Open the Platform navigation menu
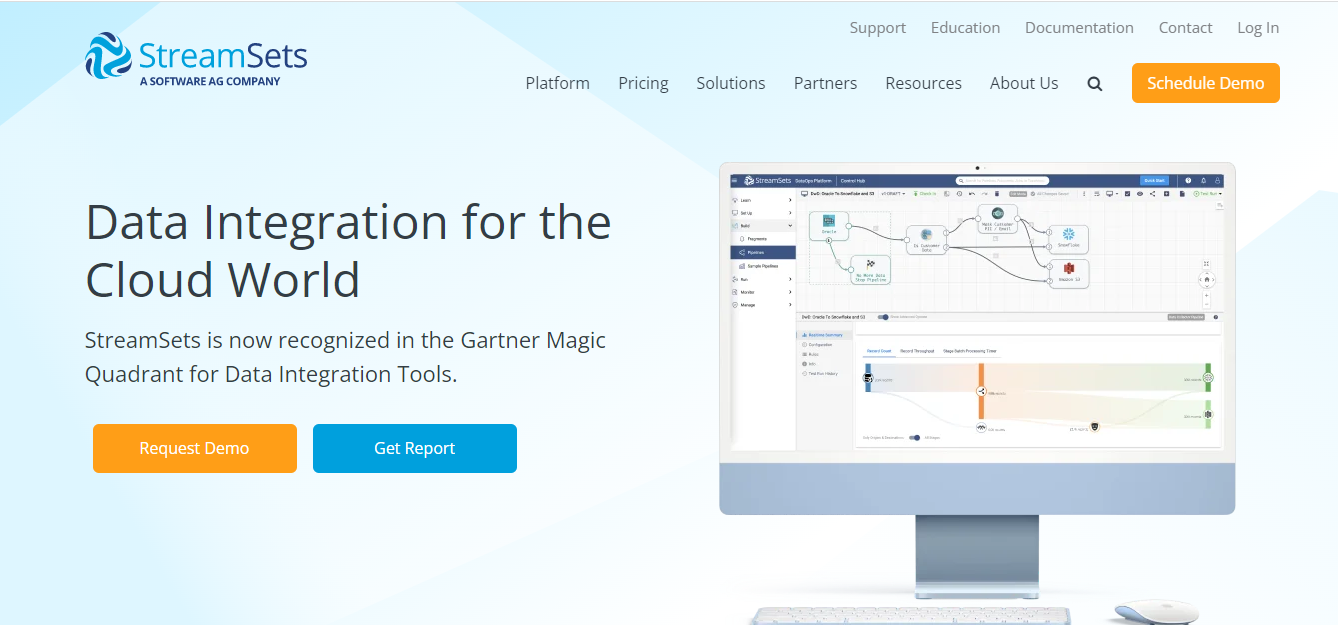 (x=558, y=83)
